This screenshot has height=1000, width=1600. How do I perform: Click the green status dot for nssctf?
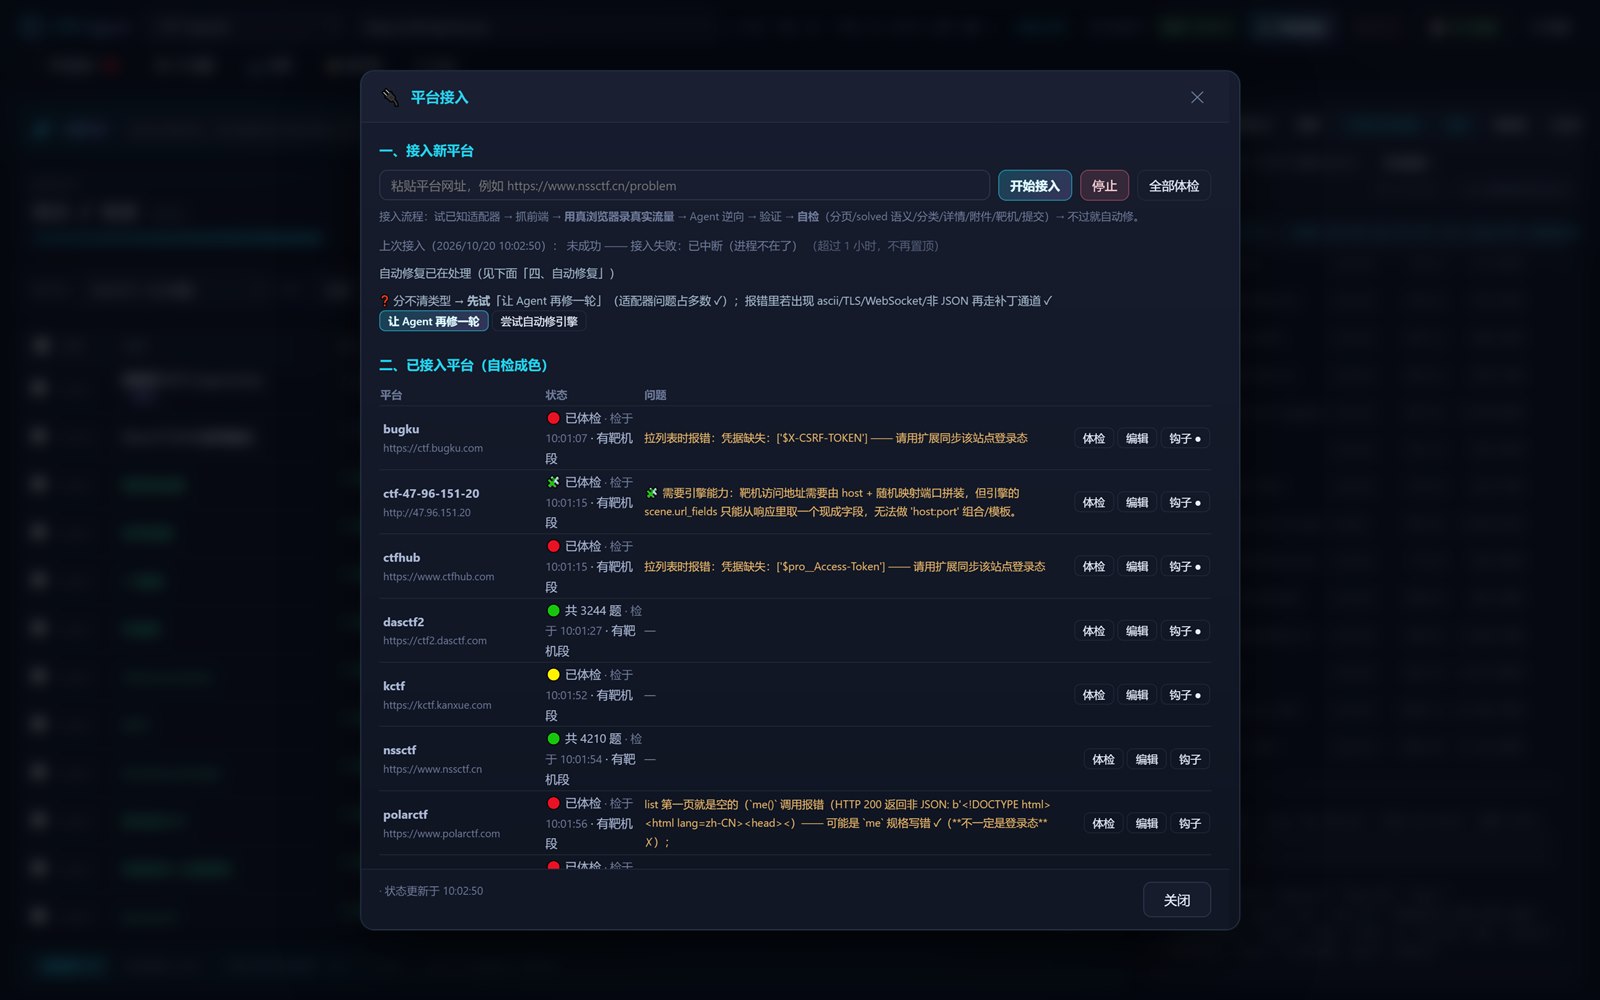pos(553,738)
